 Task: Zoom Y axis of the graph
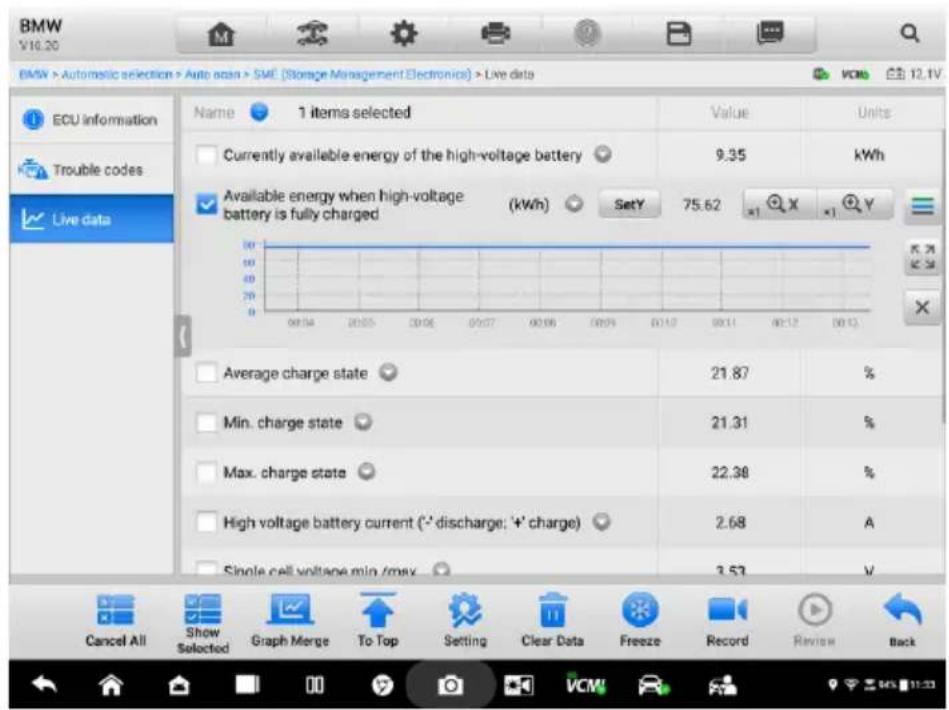pos(855,205)
